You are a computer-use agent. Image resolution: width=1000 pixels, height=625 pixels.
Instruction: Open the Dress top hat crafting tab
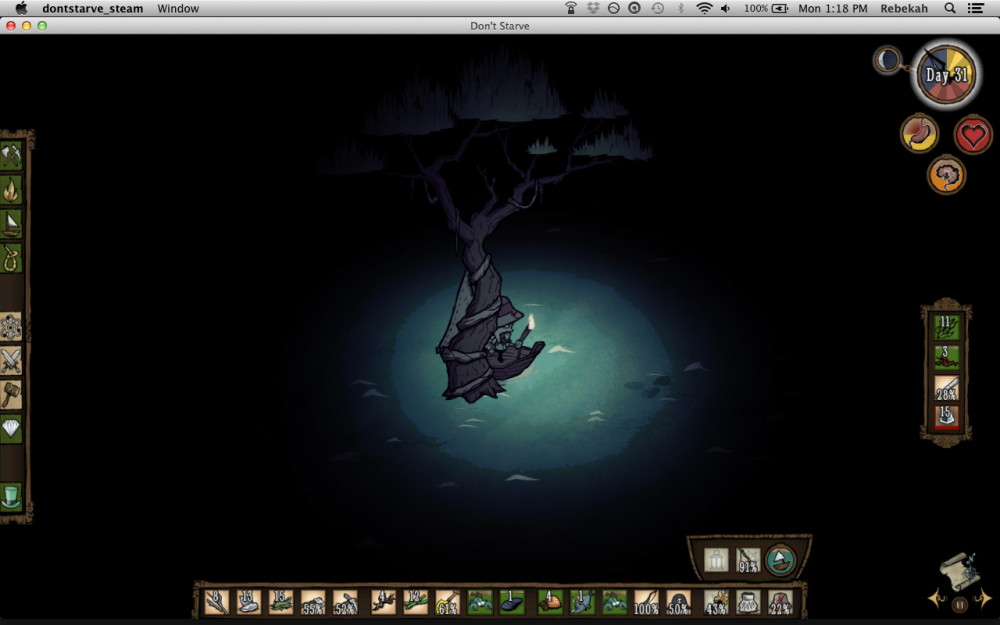(x=11, y=497)
